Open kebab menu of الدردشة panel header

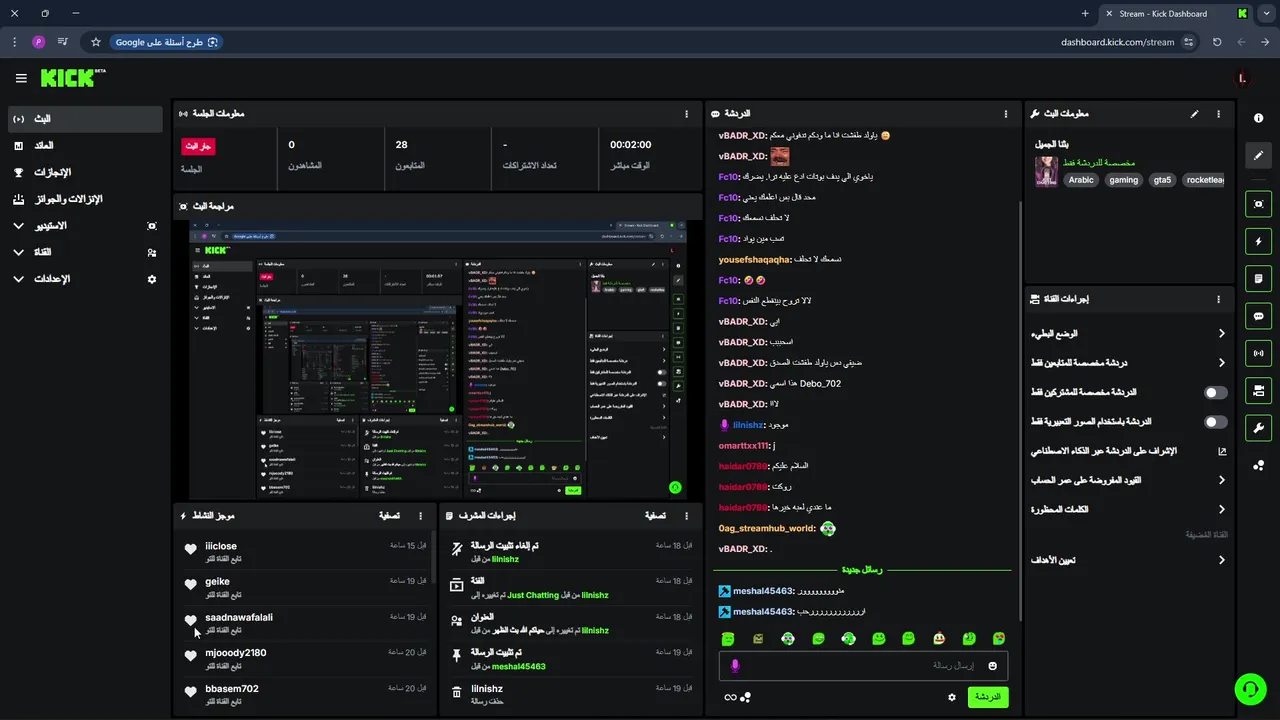[x=1006, y=114]
